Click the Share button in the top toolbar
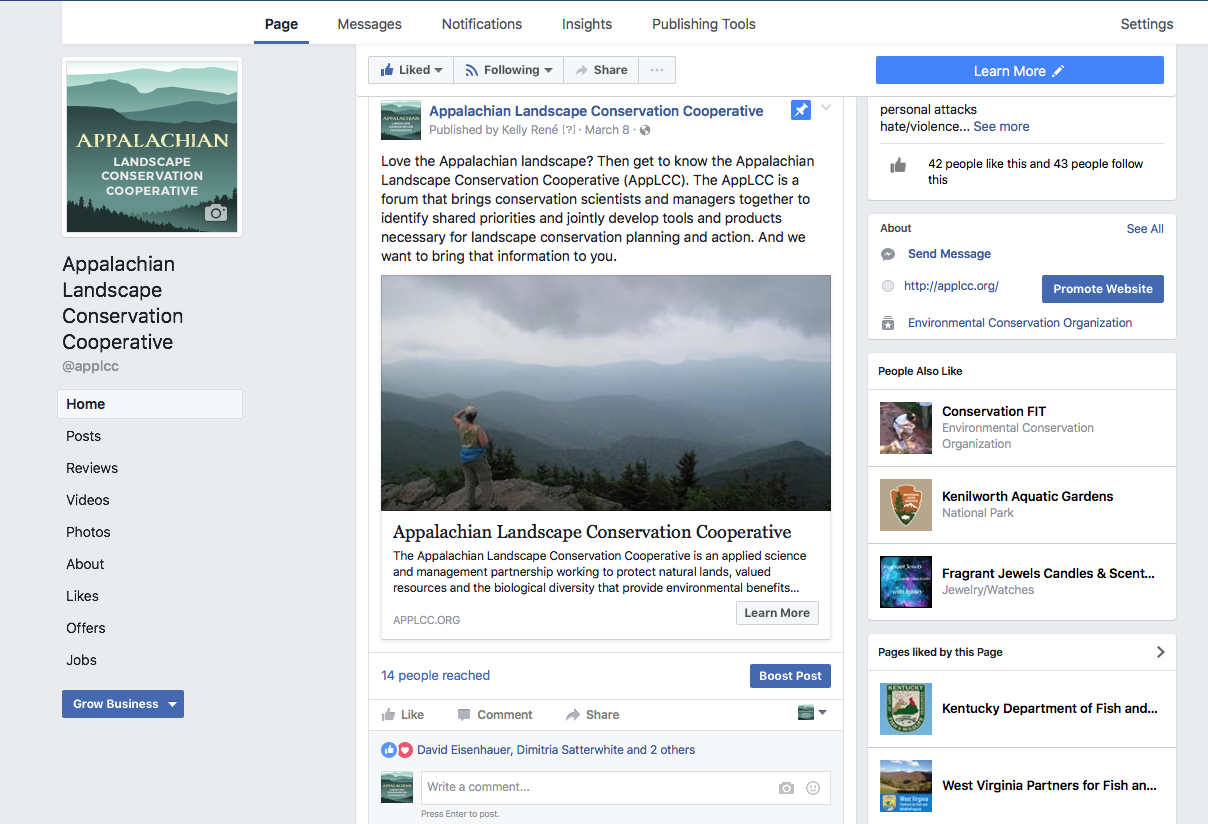Image resolution: width=1208 pixels, height=824 pixels. point(601,70)
